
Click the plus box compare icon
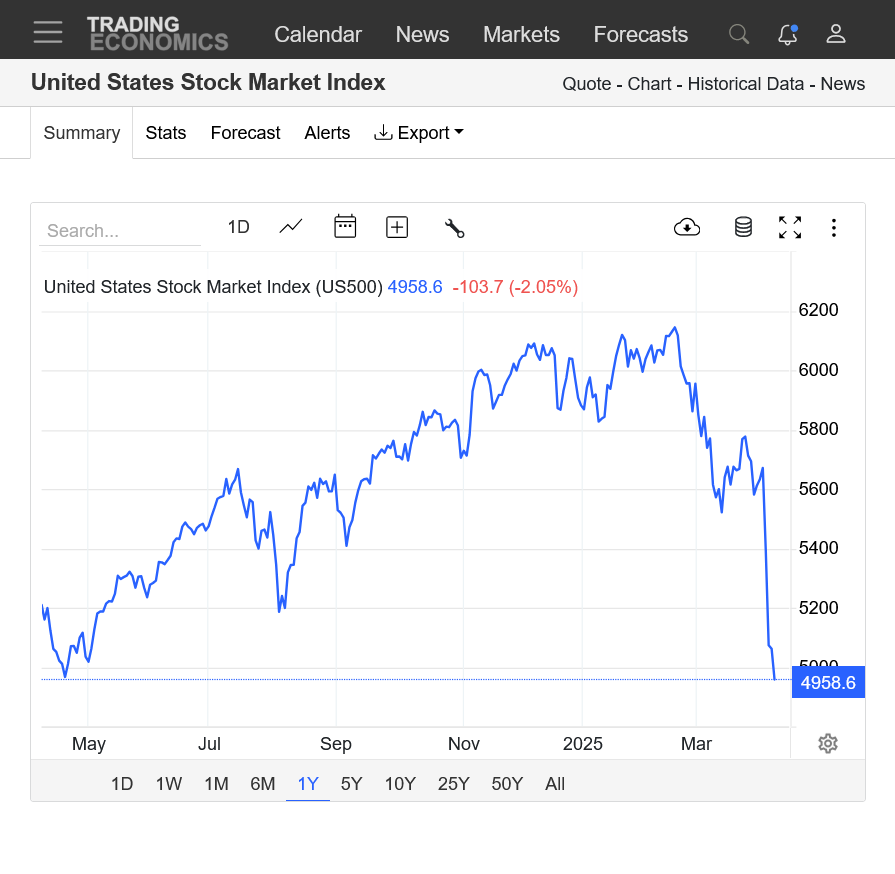(x=397, y=227)
